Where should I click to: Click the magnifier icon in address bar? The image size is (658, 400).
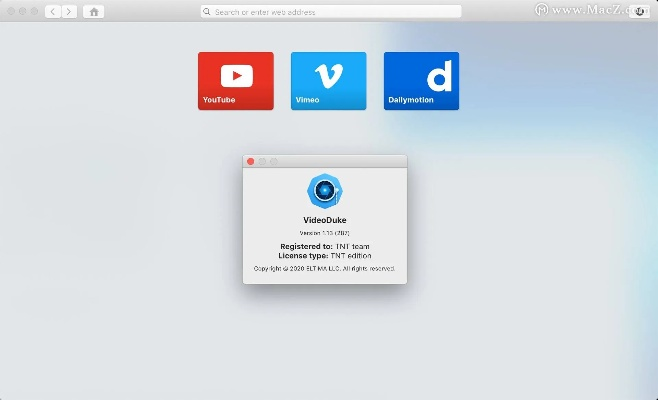207,12
